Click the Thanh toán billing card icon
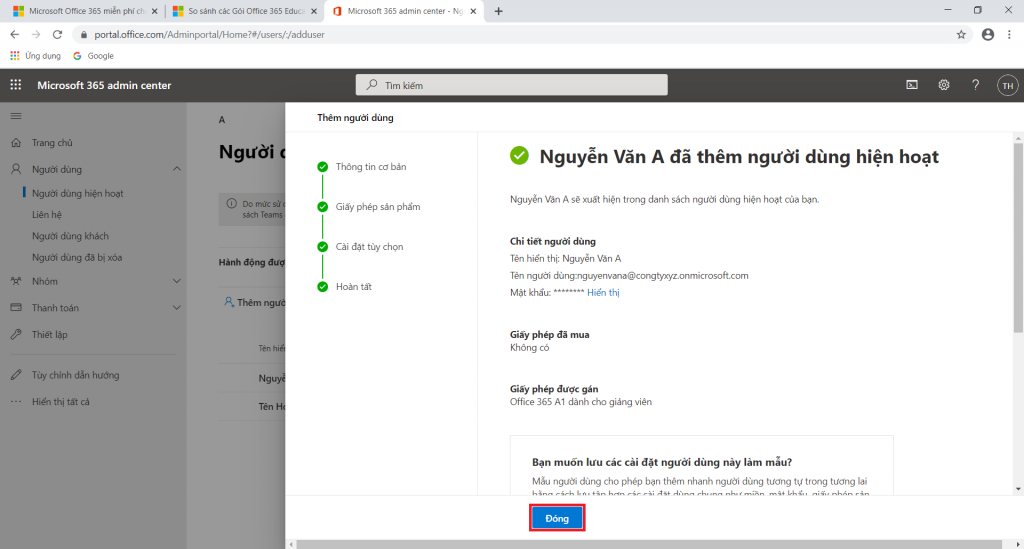1024x549 pixels. [x=16, y=307]
